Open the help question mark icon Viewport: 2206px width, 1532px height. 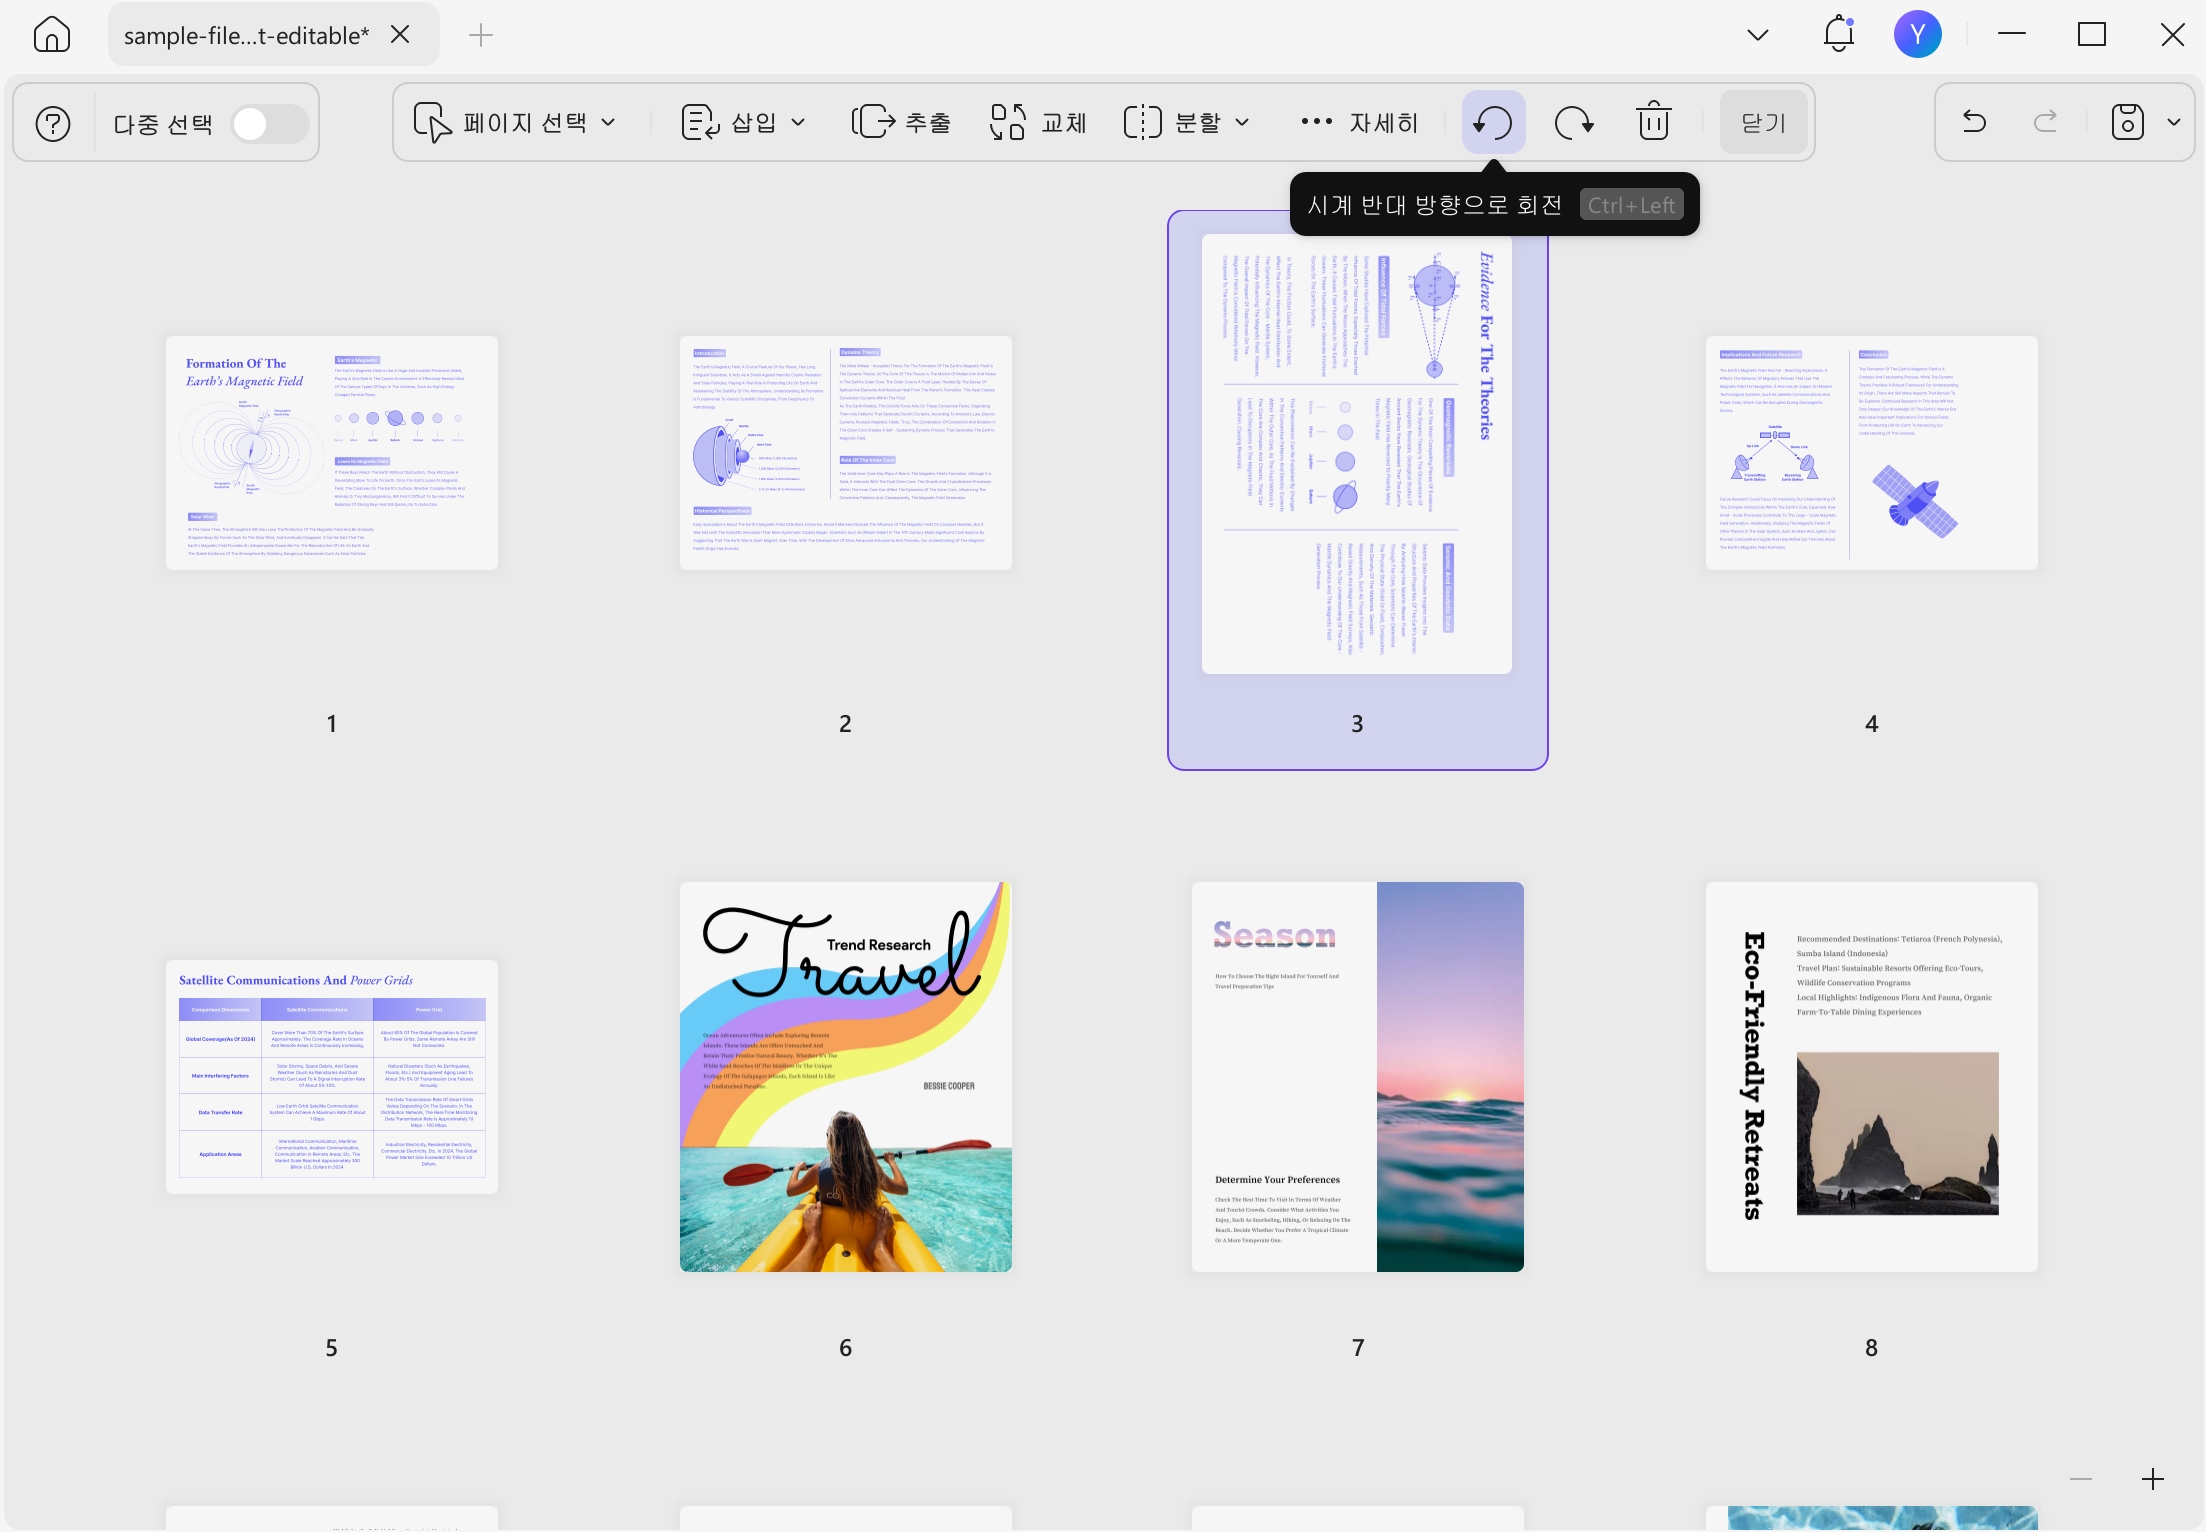[x=53, y=124]
